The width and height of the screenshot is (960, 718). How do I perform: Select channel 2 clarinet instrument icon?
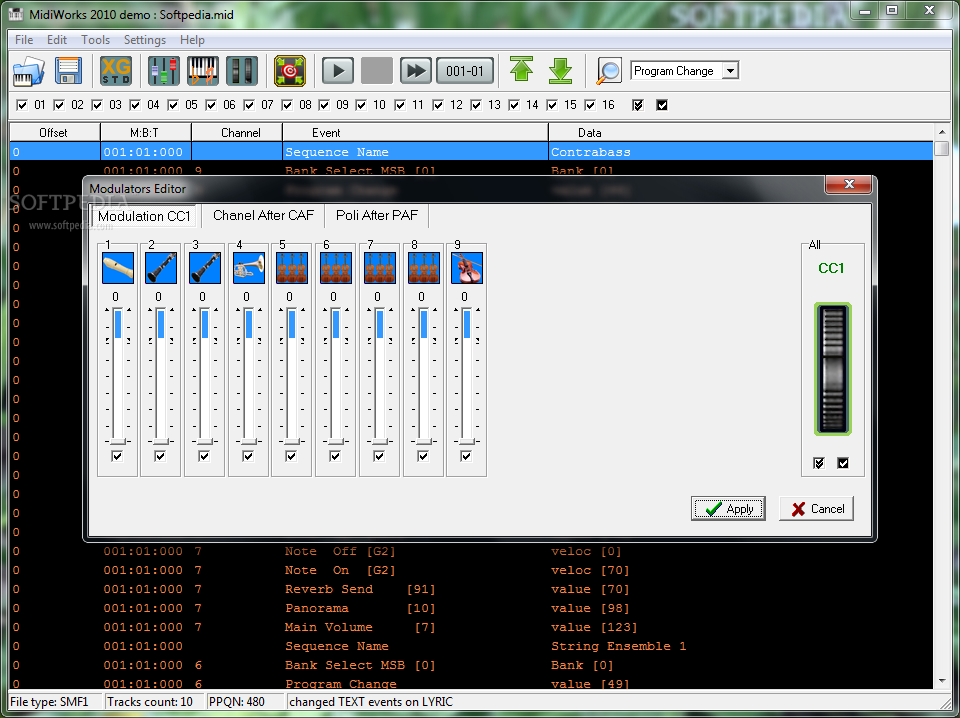[x=161, y=268]
